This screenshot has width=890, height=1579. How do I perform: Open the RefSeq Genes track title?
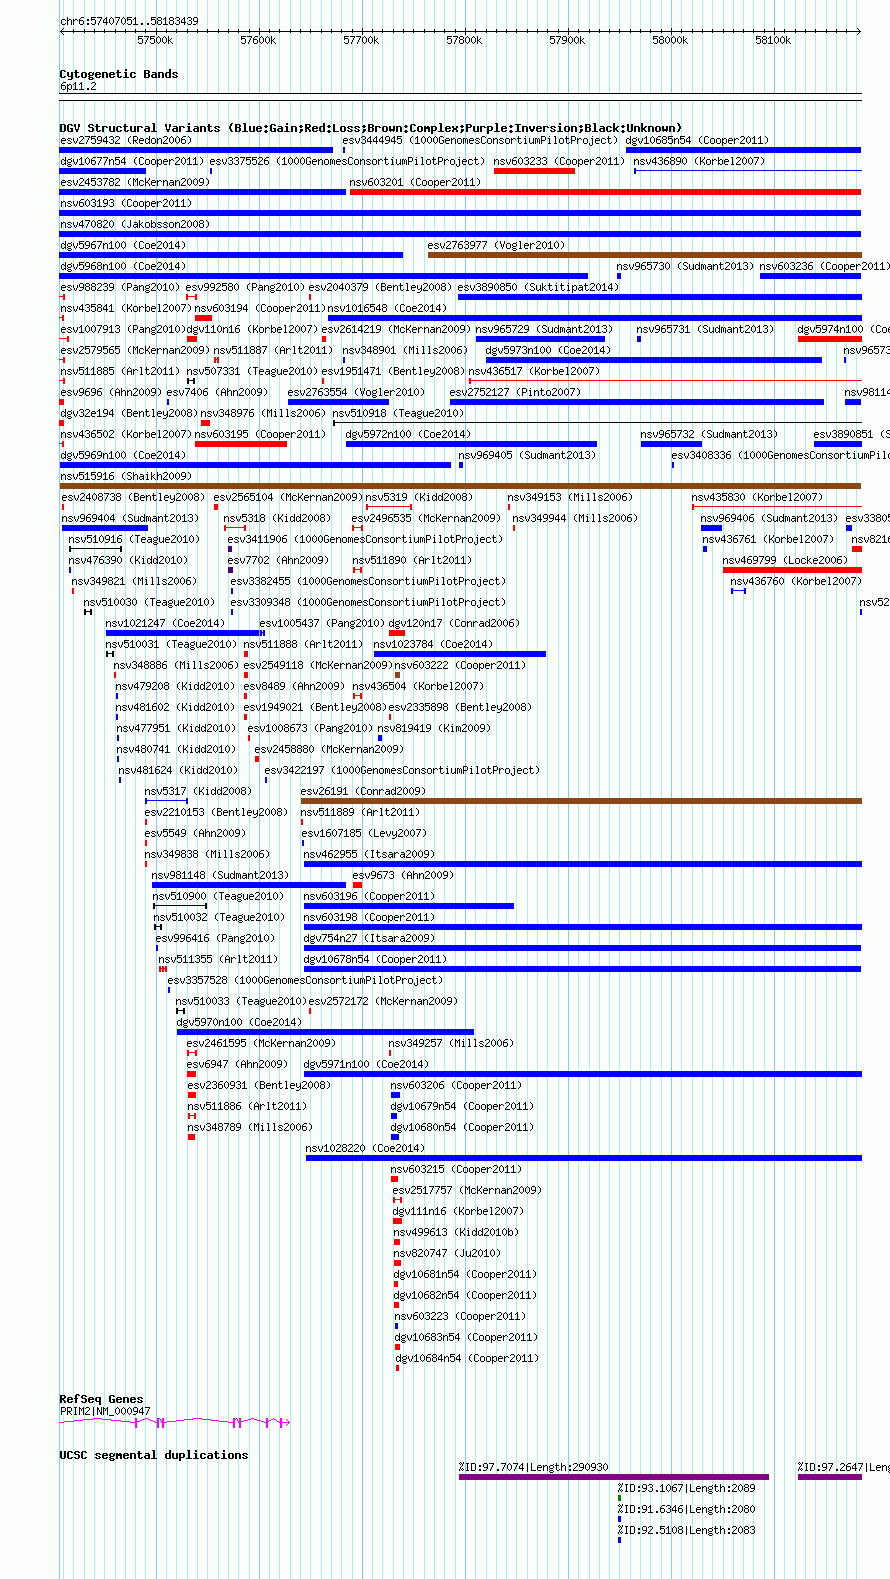pos(101,1399)
